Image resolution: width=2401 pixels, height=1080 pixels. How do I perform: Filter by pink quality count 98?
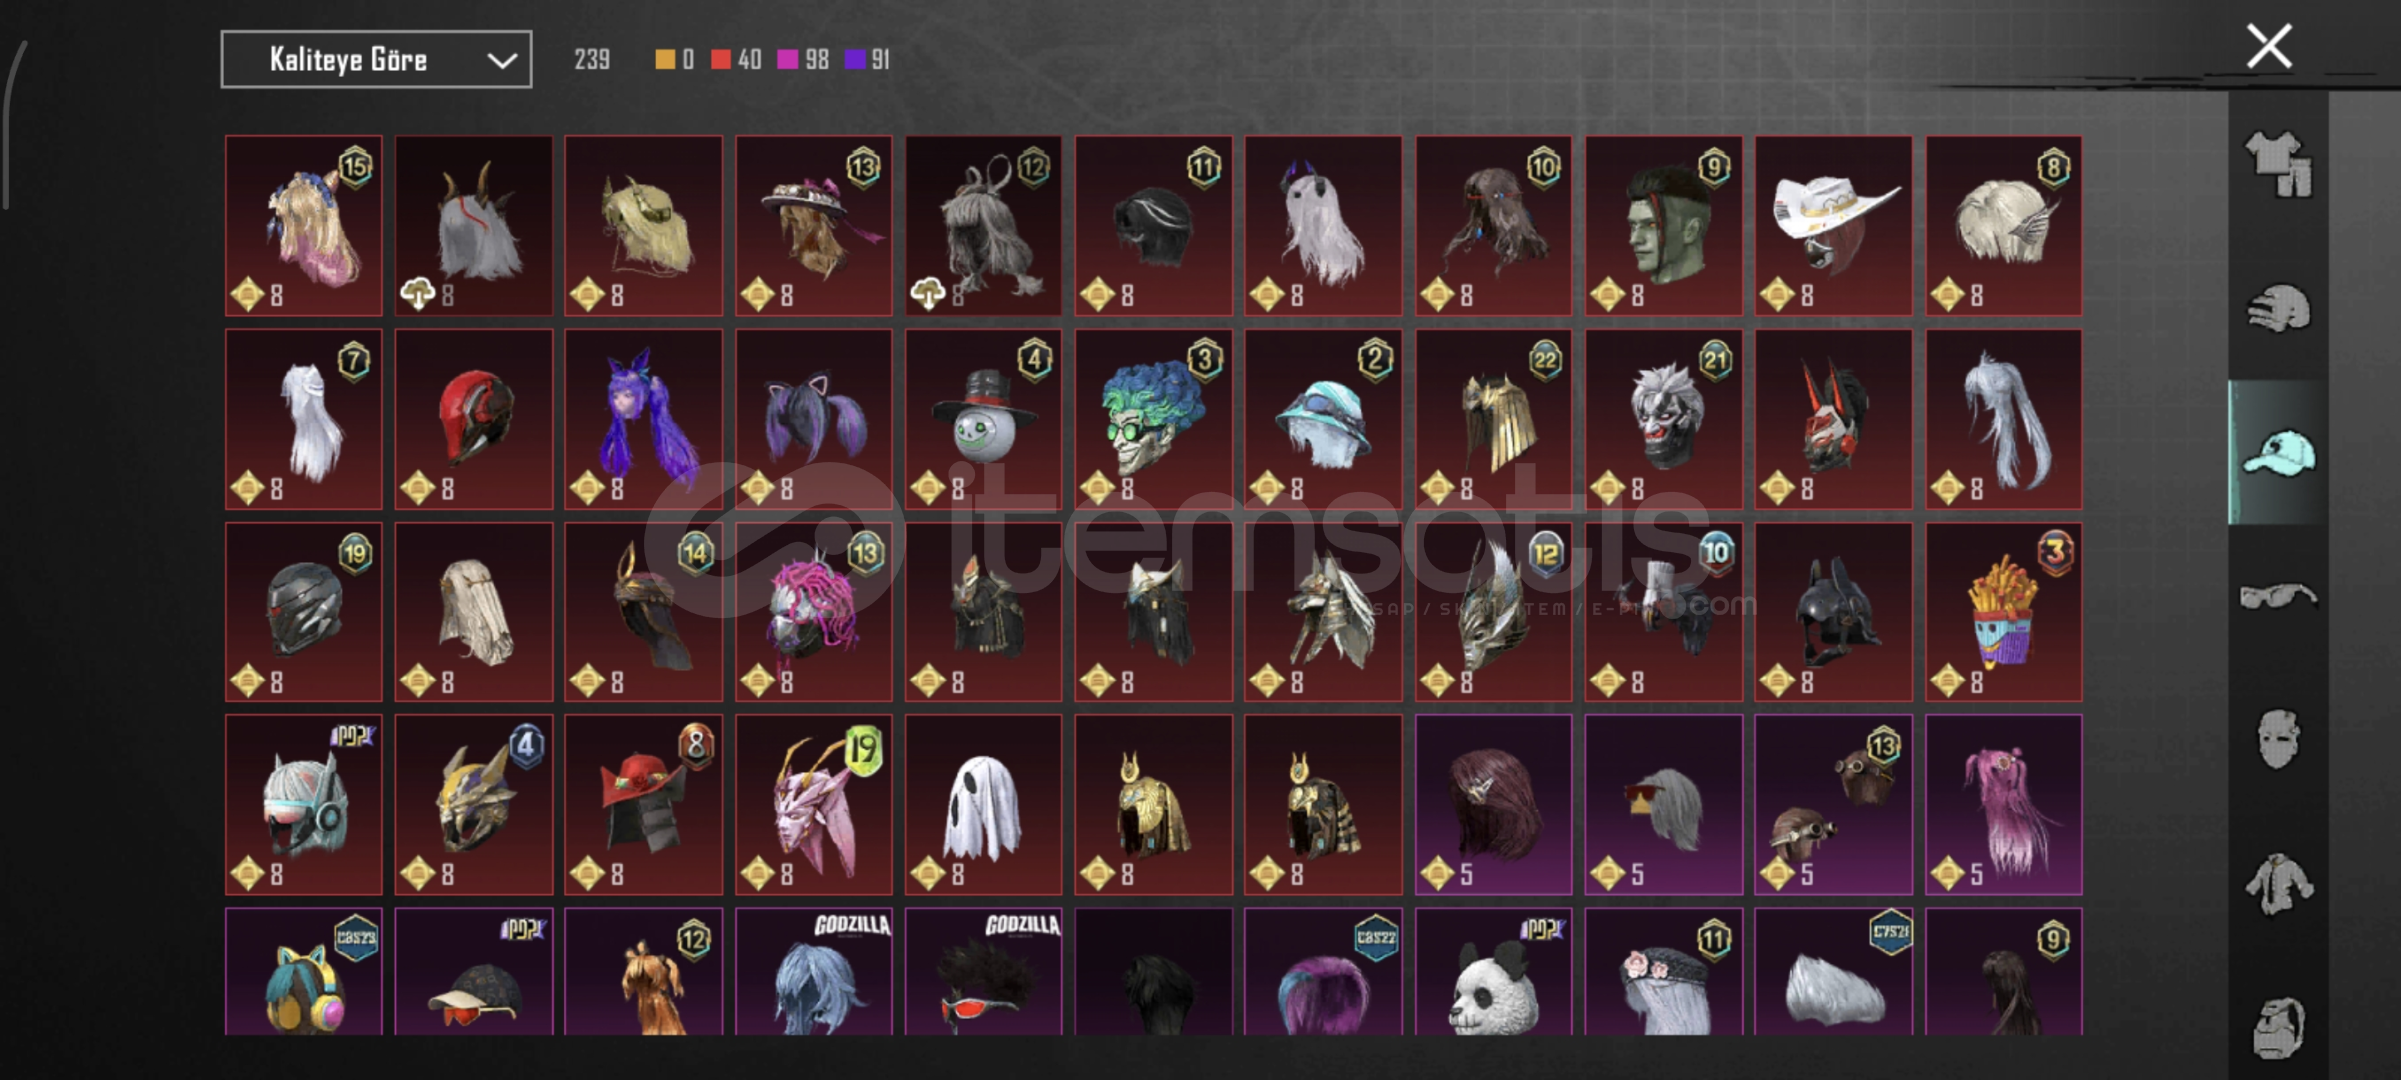[803, 60]
